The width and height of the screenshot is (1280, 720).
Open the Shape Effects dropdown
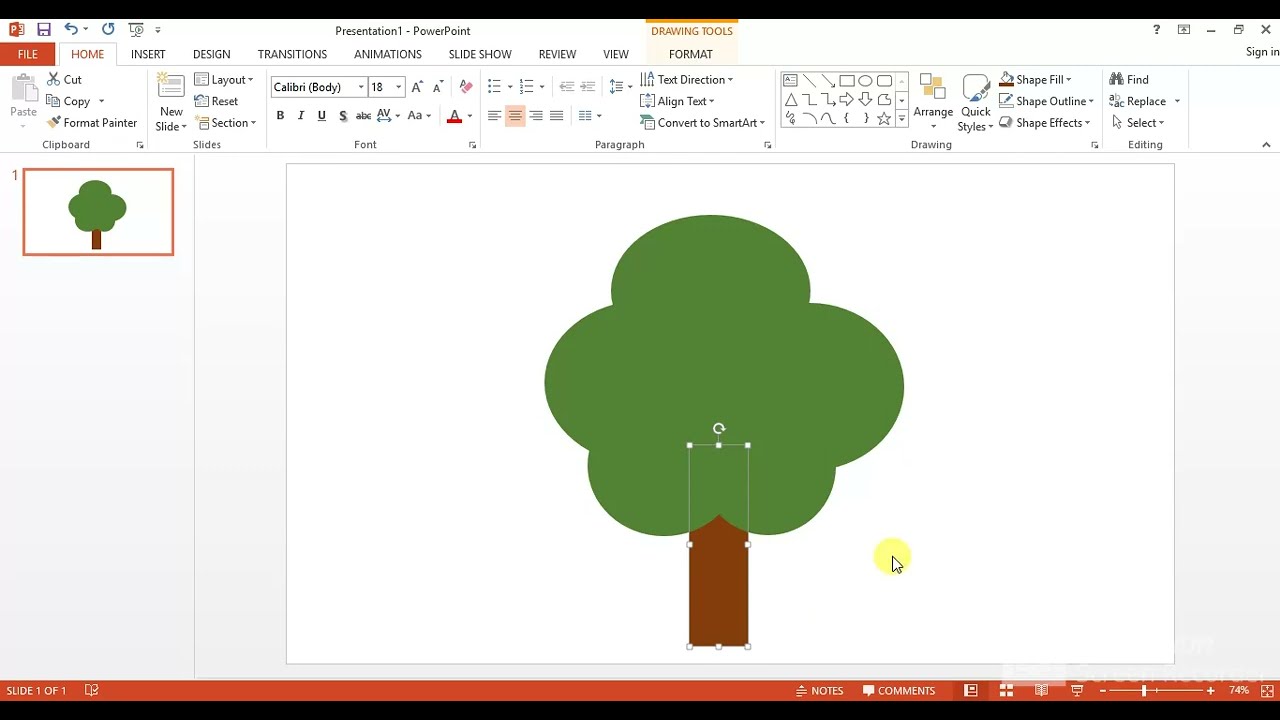click(1044, 123)
